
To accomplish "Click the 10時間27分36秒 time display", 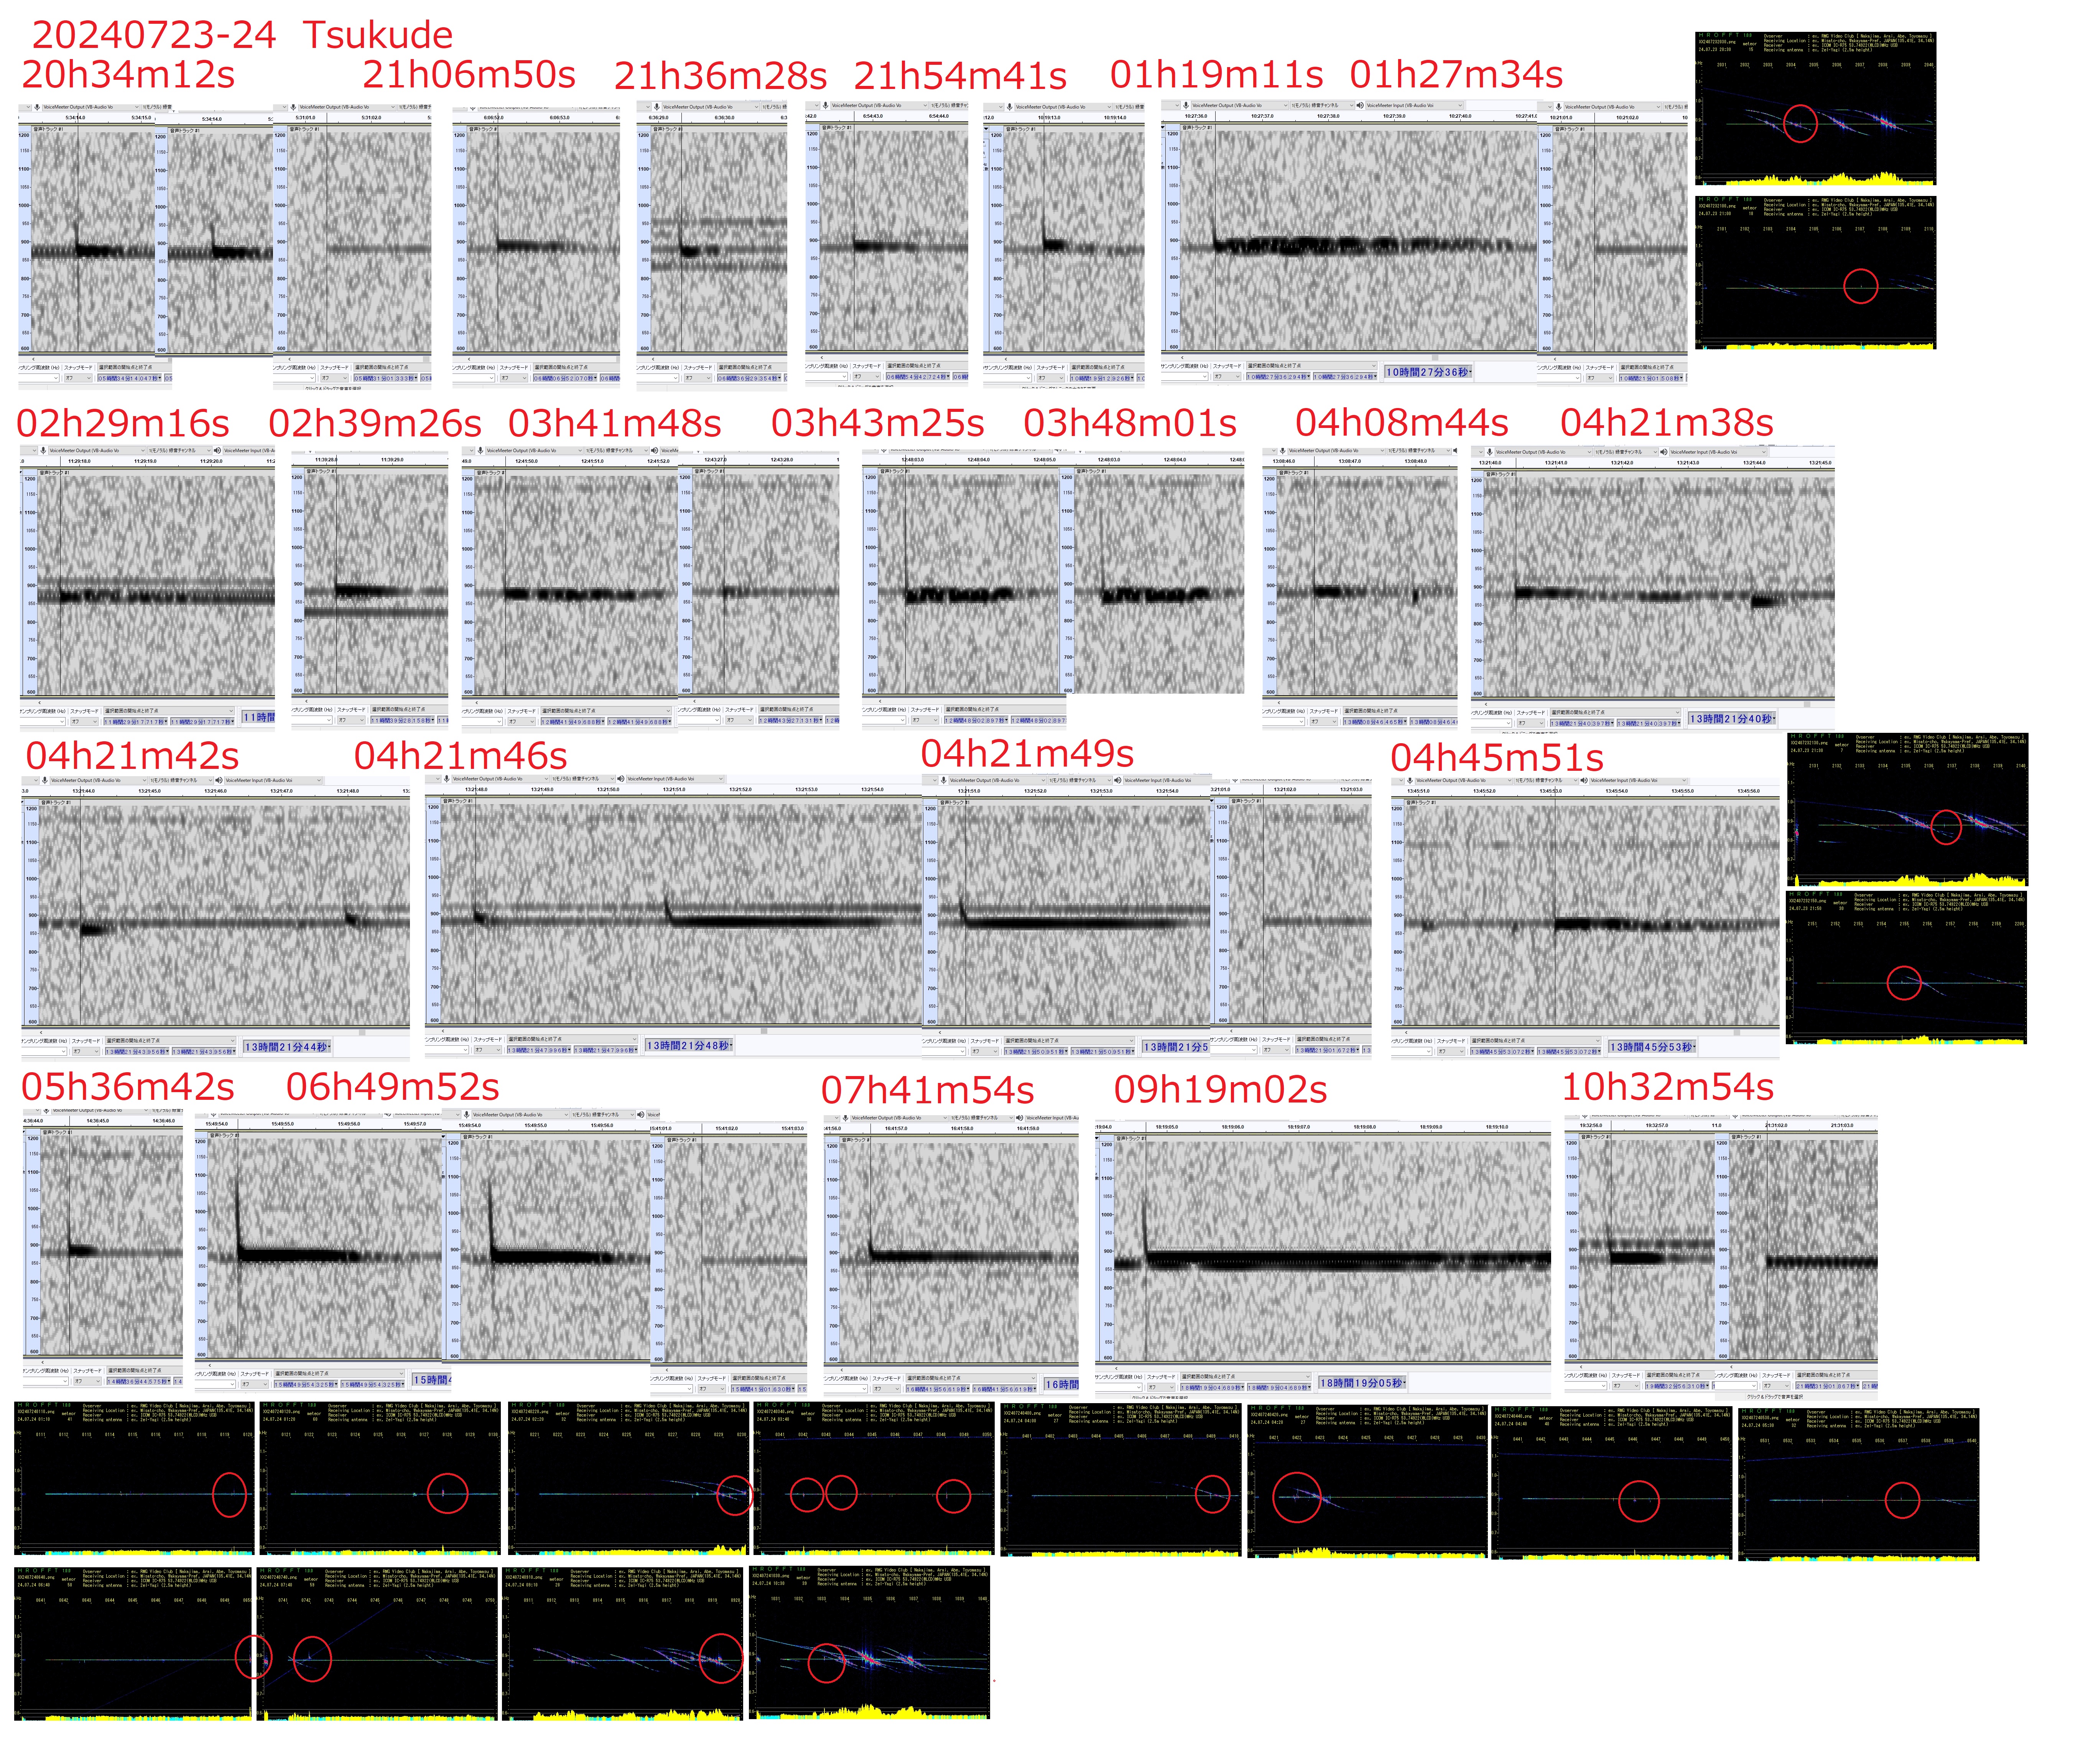I will [1428, 372].
